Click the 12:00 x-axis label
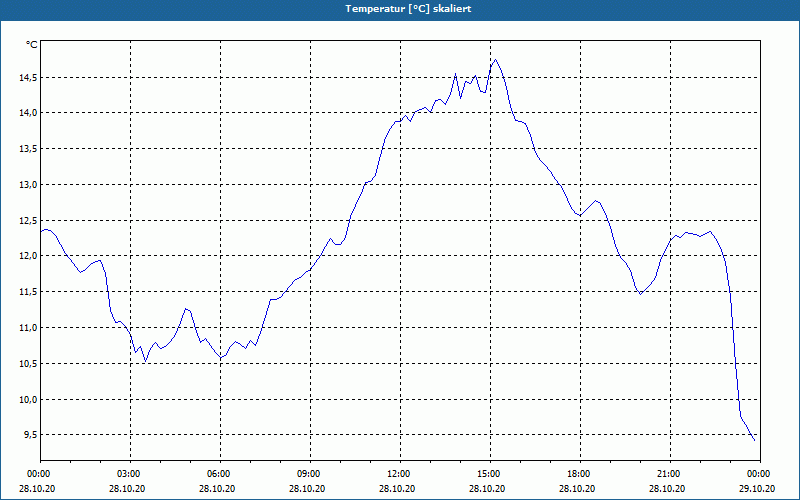Screen dimensions: 800x500 pyautogui.click(x=397, y=474)
